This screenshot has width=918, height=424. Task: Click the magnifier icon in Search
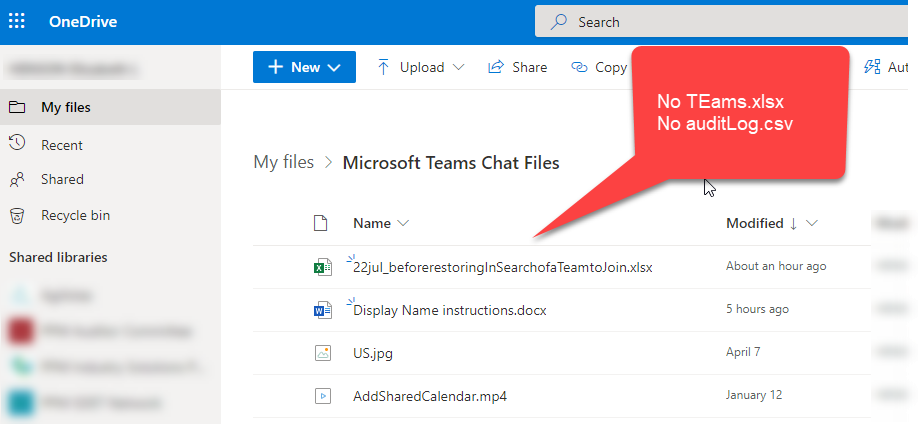[x=559, y=22]
